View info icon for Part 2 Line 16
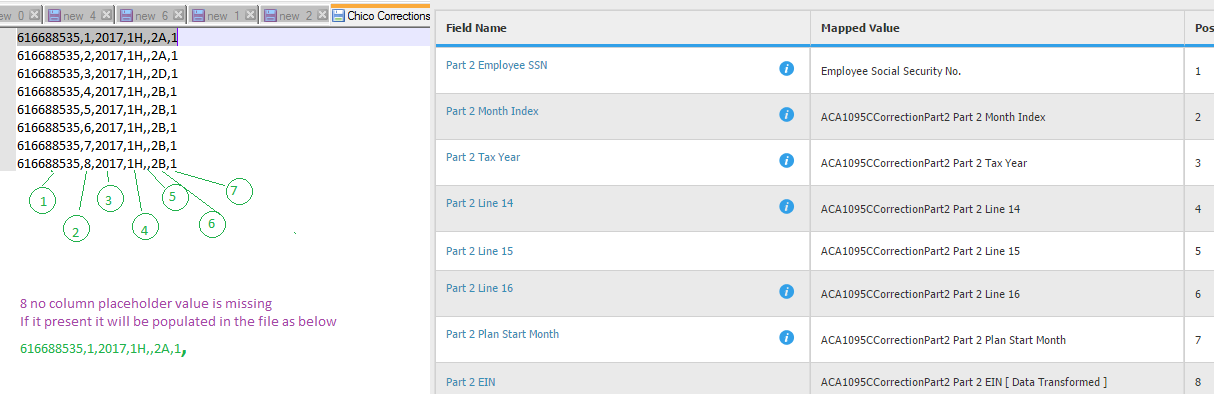The width and height of the screenshot is (1225, 401). point(786,291)
